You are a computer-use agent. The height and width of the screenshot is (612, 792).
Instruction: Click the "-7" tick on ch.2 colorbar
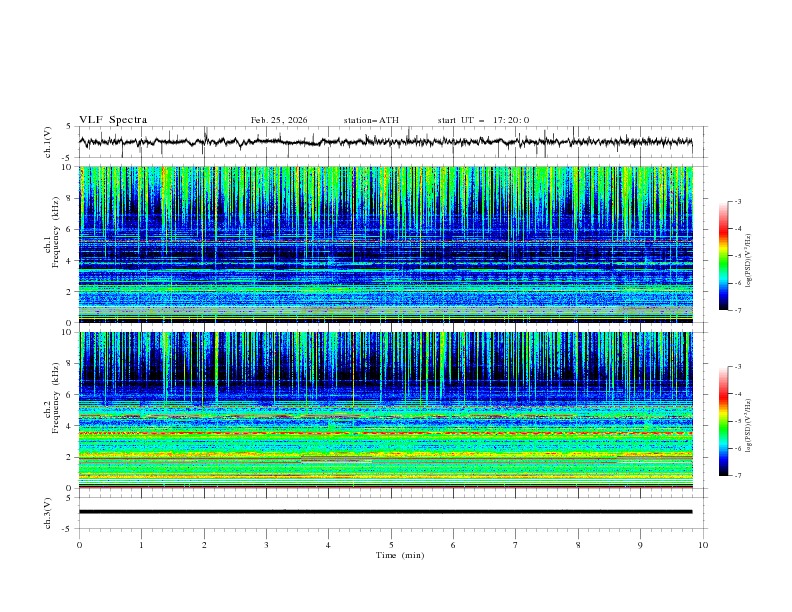[737, 475]
